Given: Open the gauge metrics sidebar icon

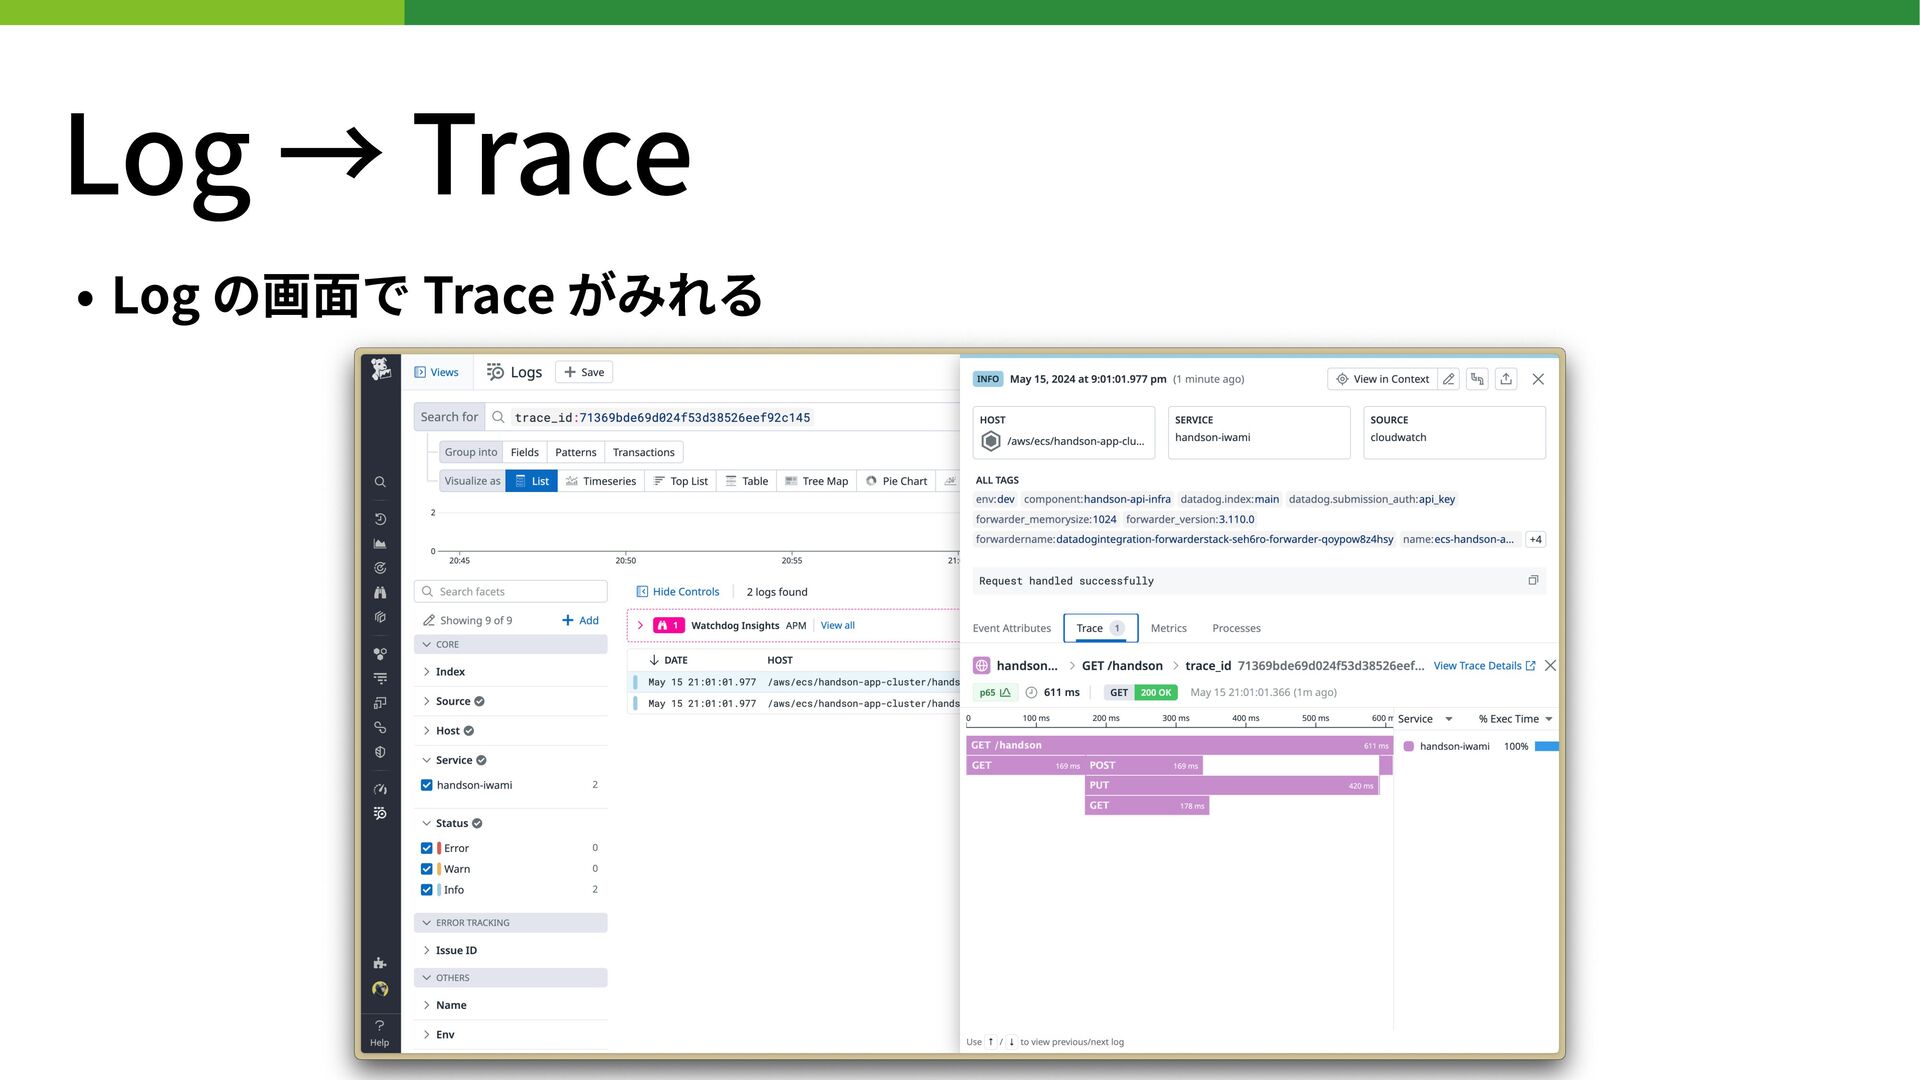Looking at the screenshot, I should click(380, 789).
